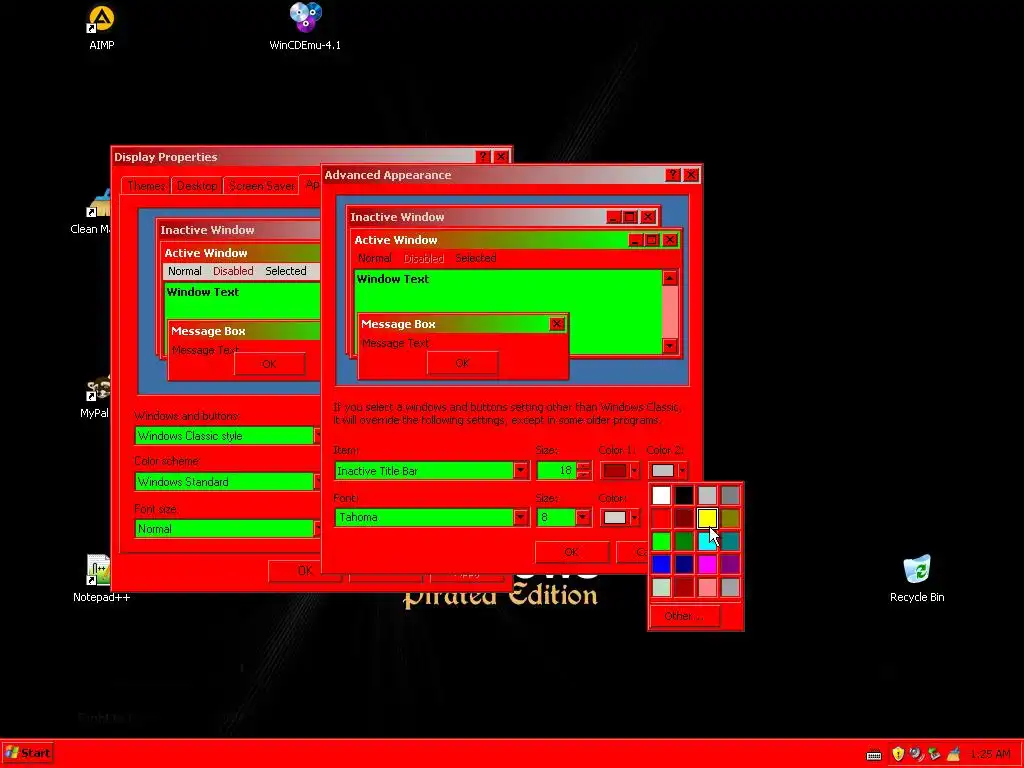
Task: Click the broom cleaner tray icon
Action: [953, 754]
